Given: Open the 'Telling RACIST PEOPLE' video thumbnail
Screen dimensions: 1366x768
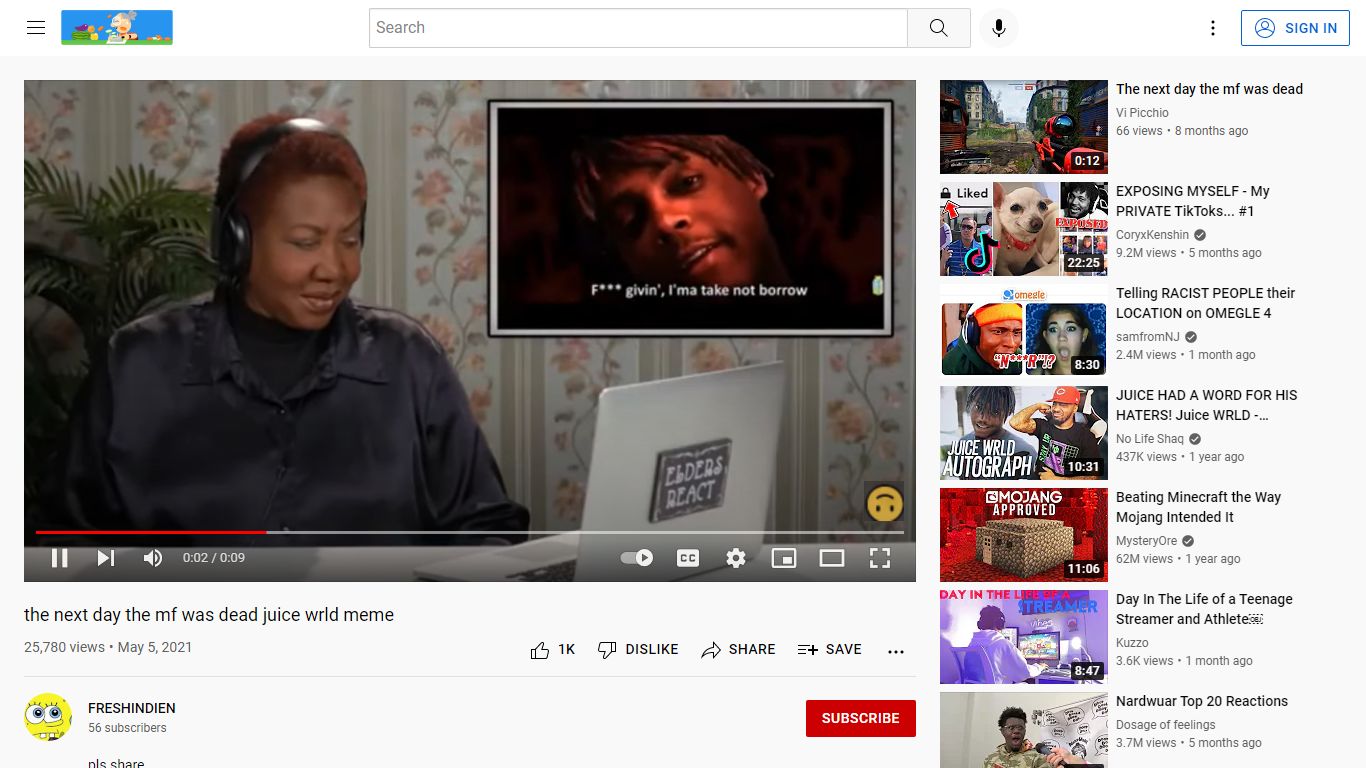Looking at the screenshot, I should coord(1024,331).
